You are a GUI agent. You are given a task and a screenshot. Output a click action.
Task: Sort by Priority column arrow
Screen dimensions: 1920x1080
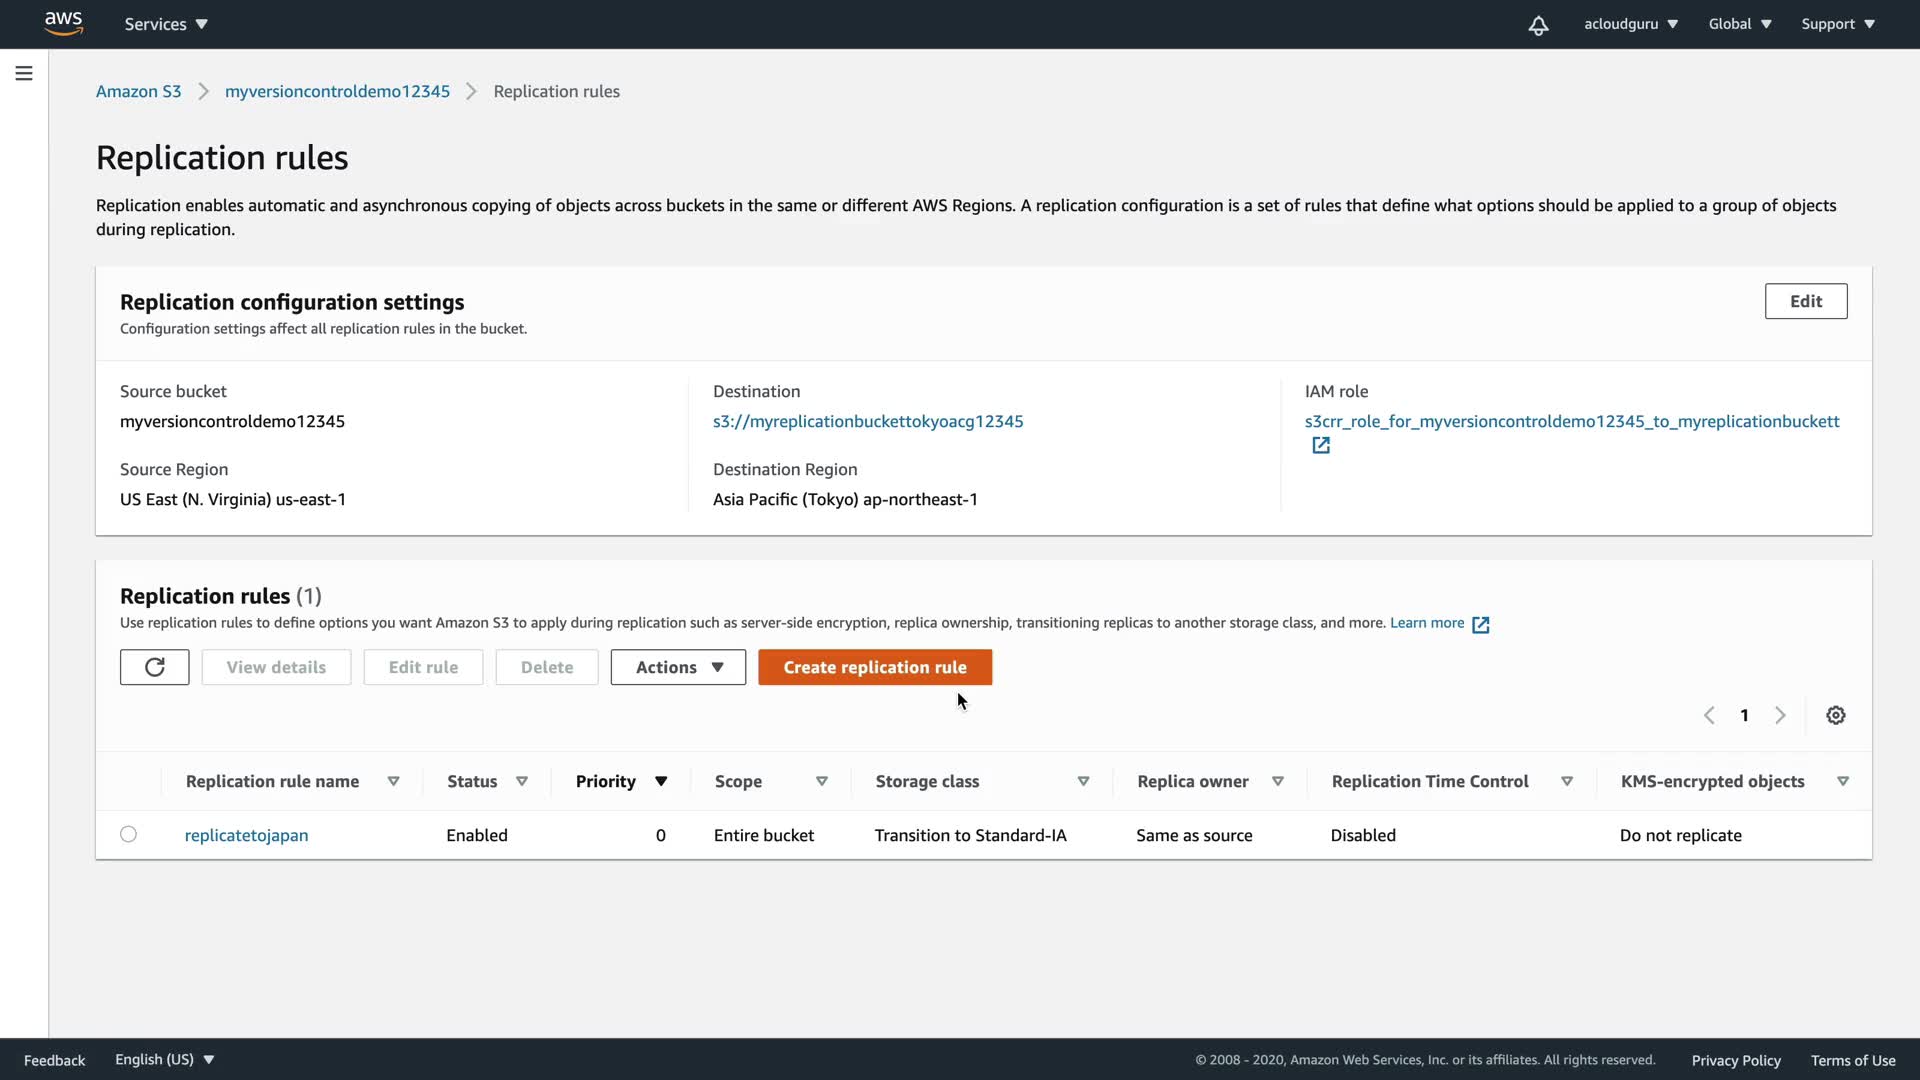pyautogui.click(x=661, y=781)
